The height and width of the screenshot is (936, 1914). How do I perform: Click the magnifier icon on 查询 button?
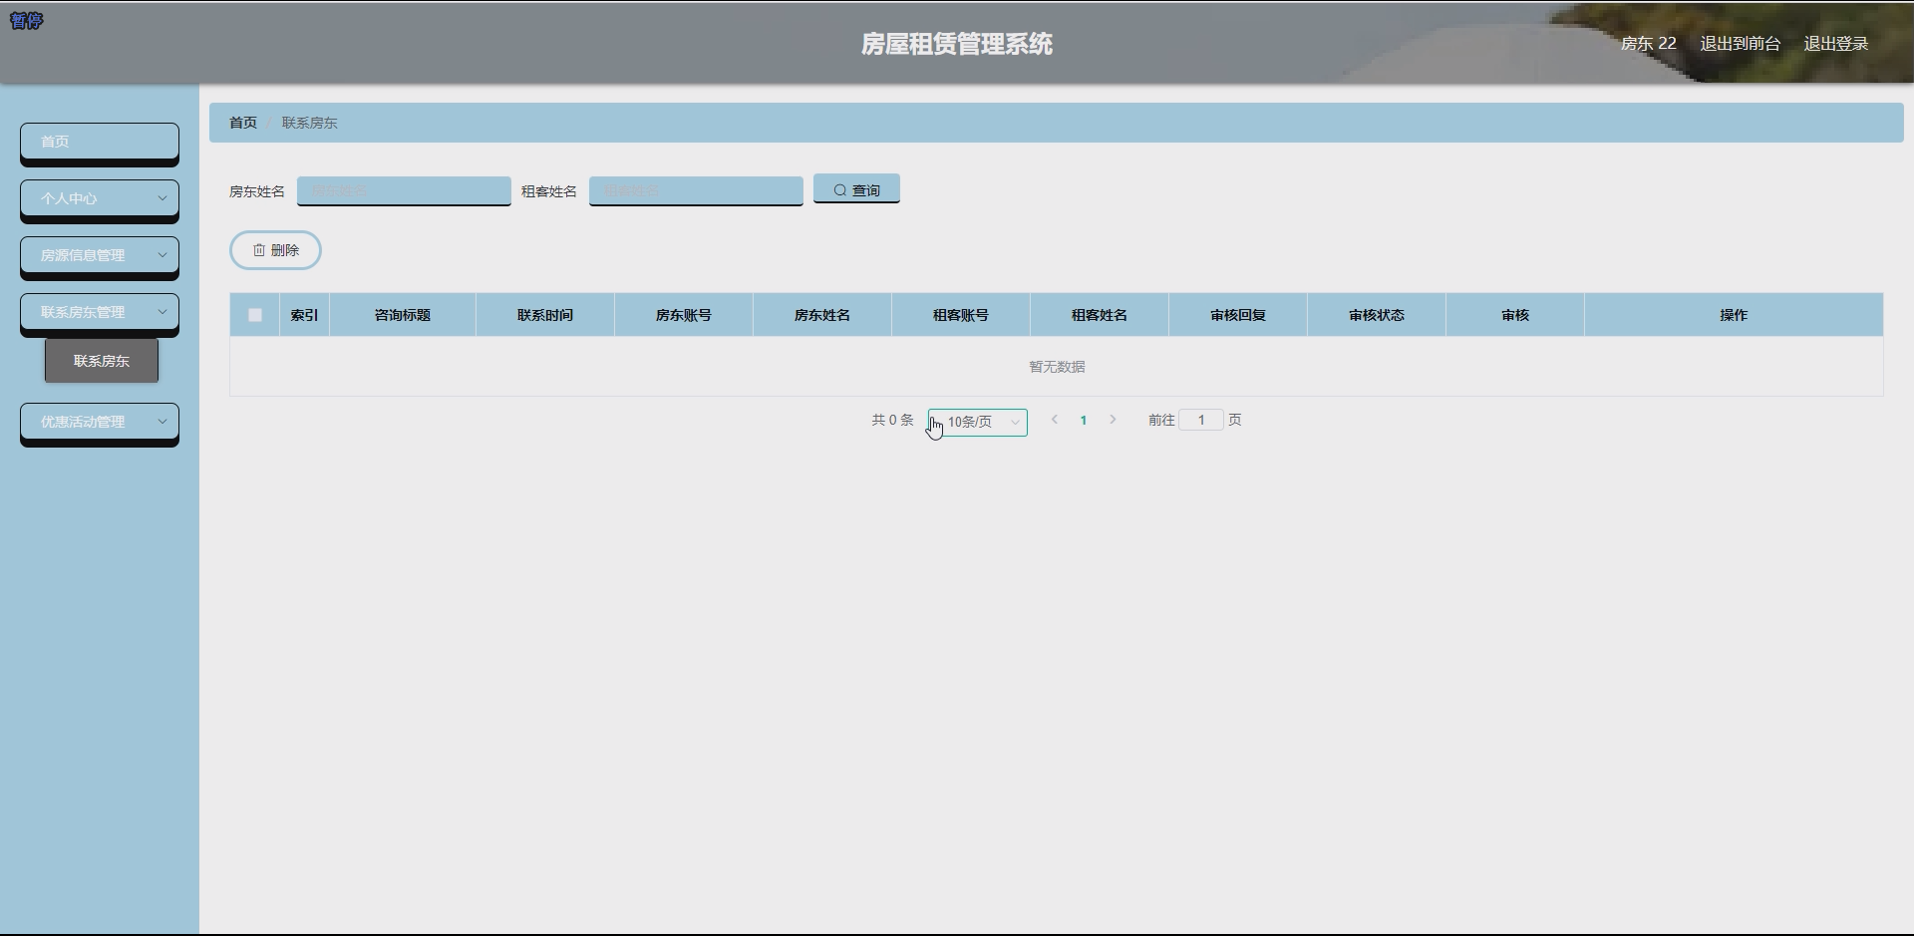(840, 190)
